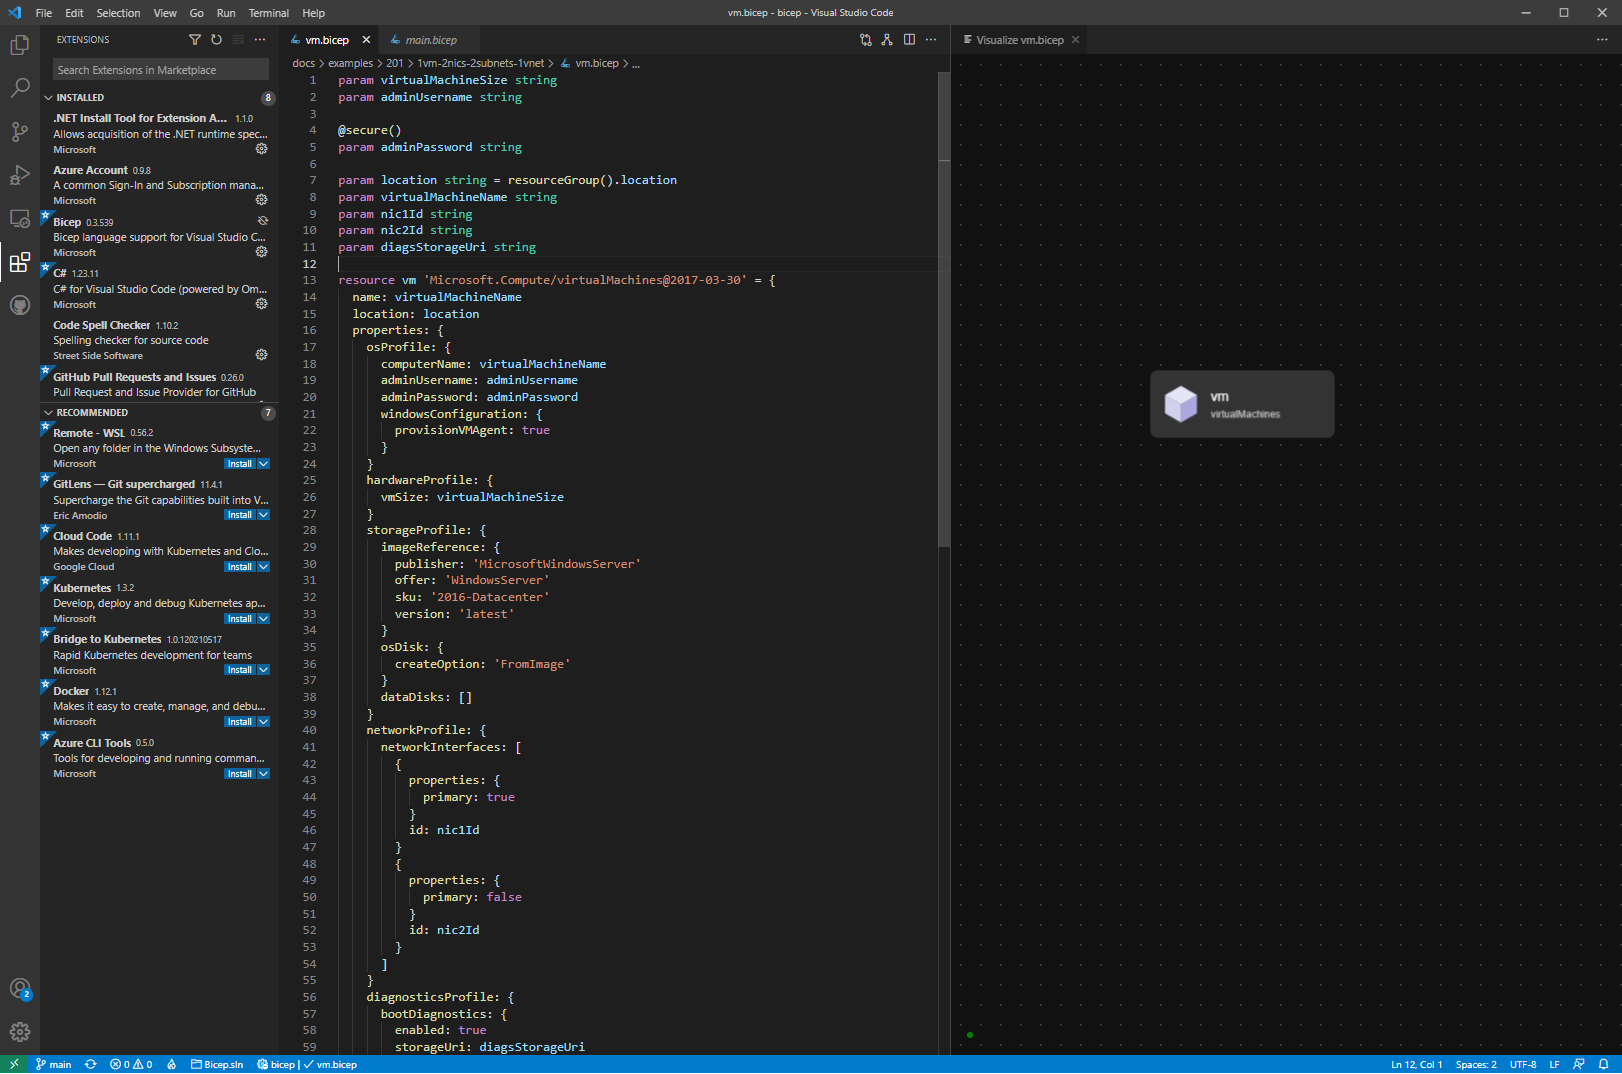
Task: Synchronize changes in status bar
Action: 91,1065
